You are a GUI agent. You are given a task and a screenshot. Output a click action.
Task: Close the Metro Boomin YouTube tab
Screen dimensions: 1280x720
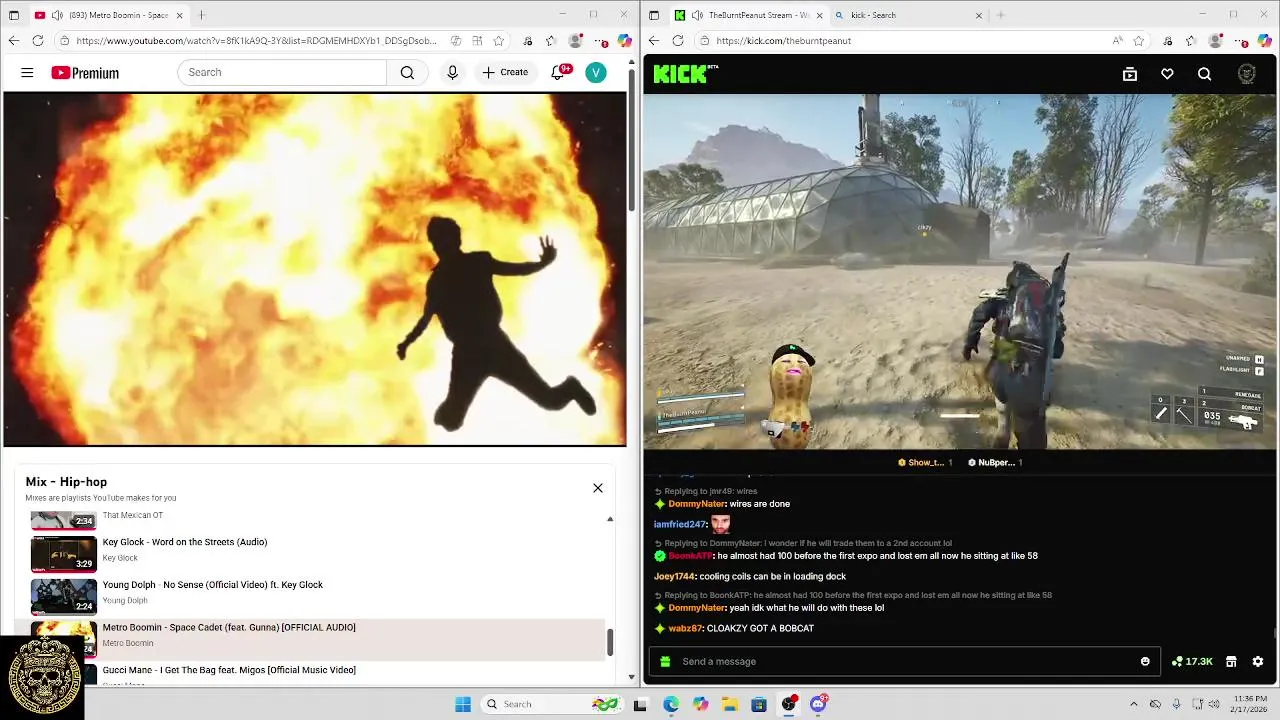pyautogui.click(x=181, y=15)
